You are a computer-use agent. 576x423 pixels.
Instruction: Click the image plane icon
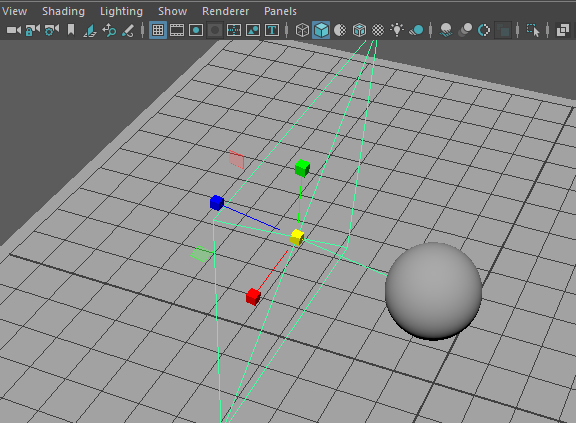coord(90,30)
